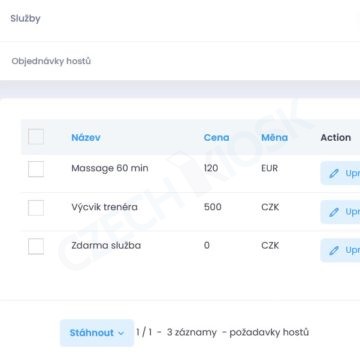The image size is (360, 360).
Task: Check the Massage 60 min row checkbox
Action: (x=36, y=169)
